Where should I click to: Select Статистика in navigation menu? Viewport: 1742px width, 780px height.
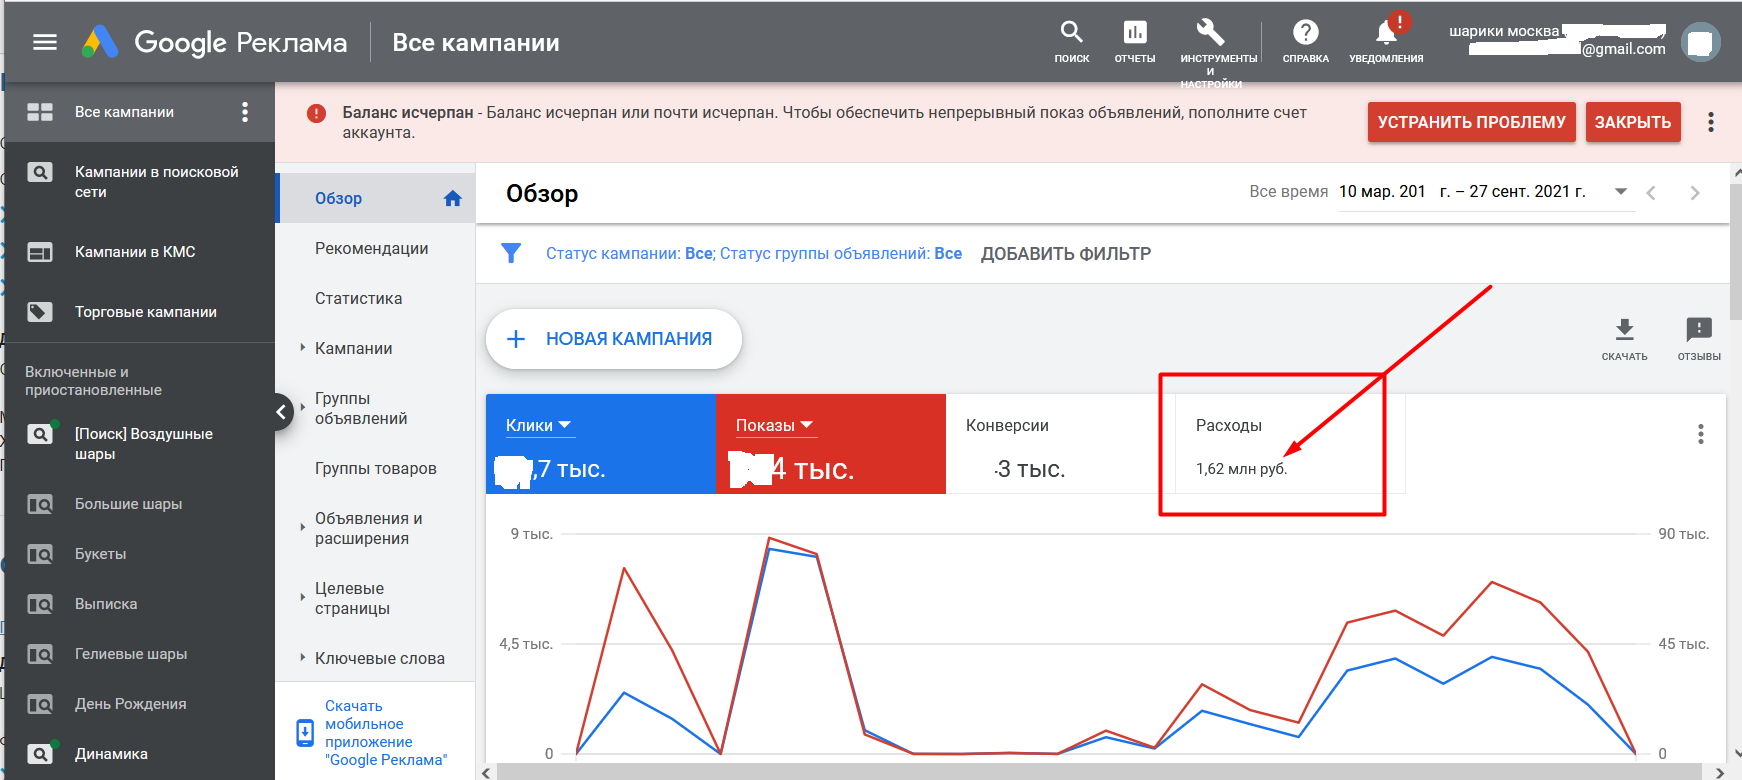point(358,298)
